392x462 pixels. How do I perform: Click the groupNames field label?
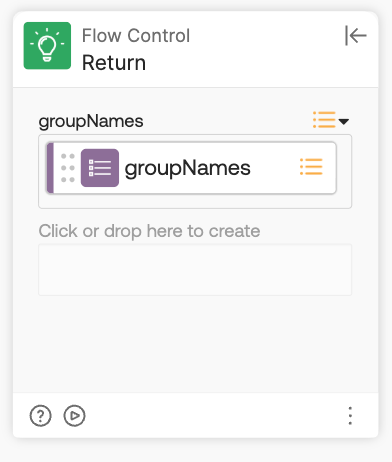coord(91,121)
